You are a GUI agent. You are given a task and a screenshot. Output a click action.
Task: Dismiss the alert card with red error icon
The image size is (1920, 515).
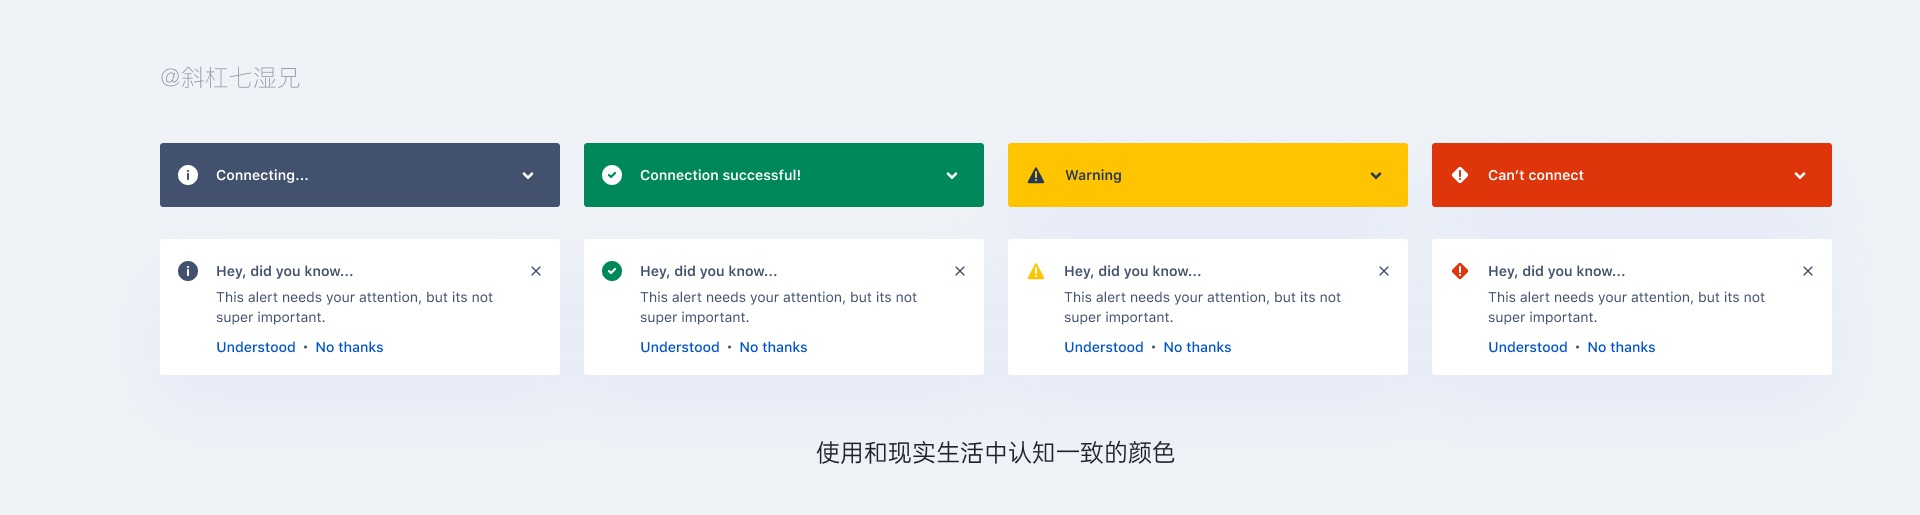point(1808,271)
